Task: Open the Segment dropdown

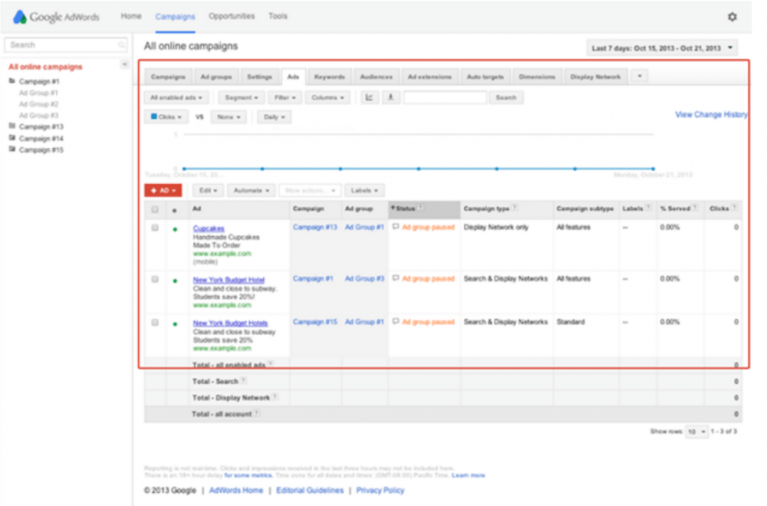Action: click(241, 97)
